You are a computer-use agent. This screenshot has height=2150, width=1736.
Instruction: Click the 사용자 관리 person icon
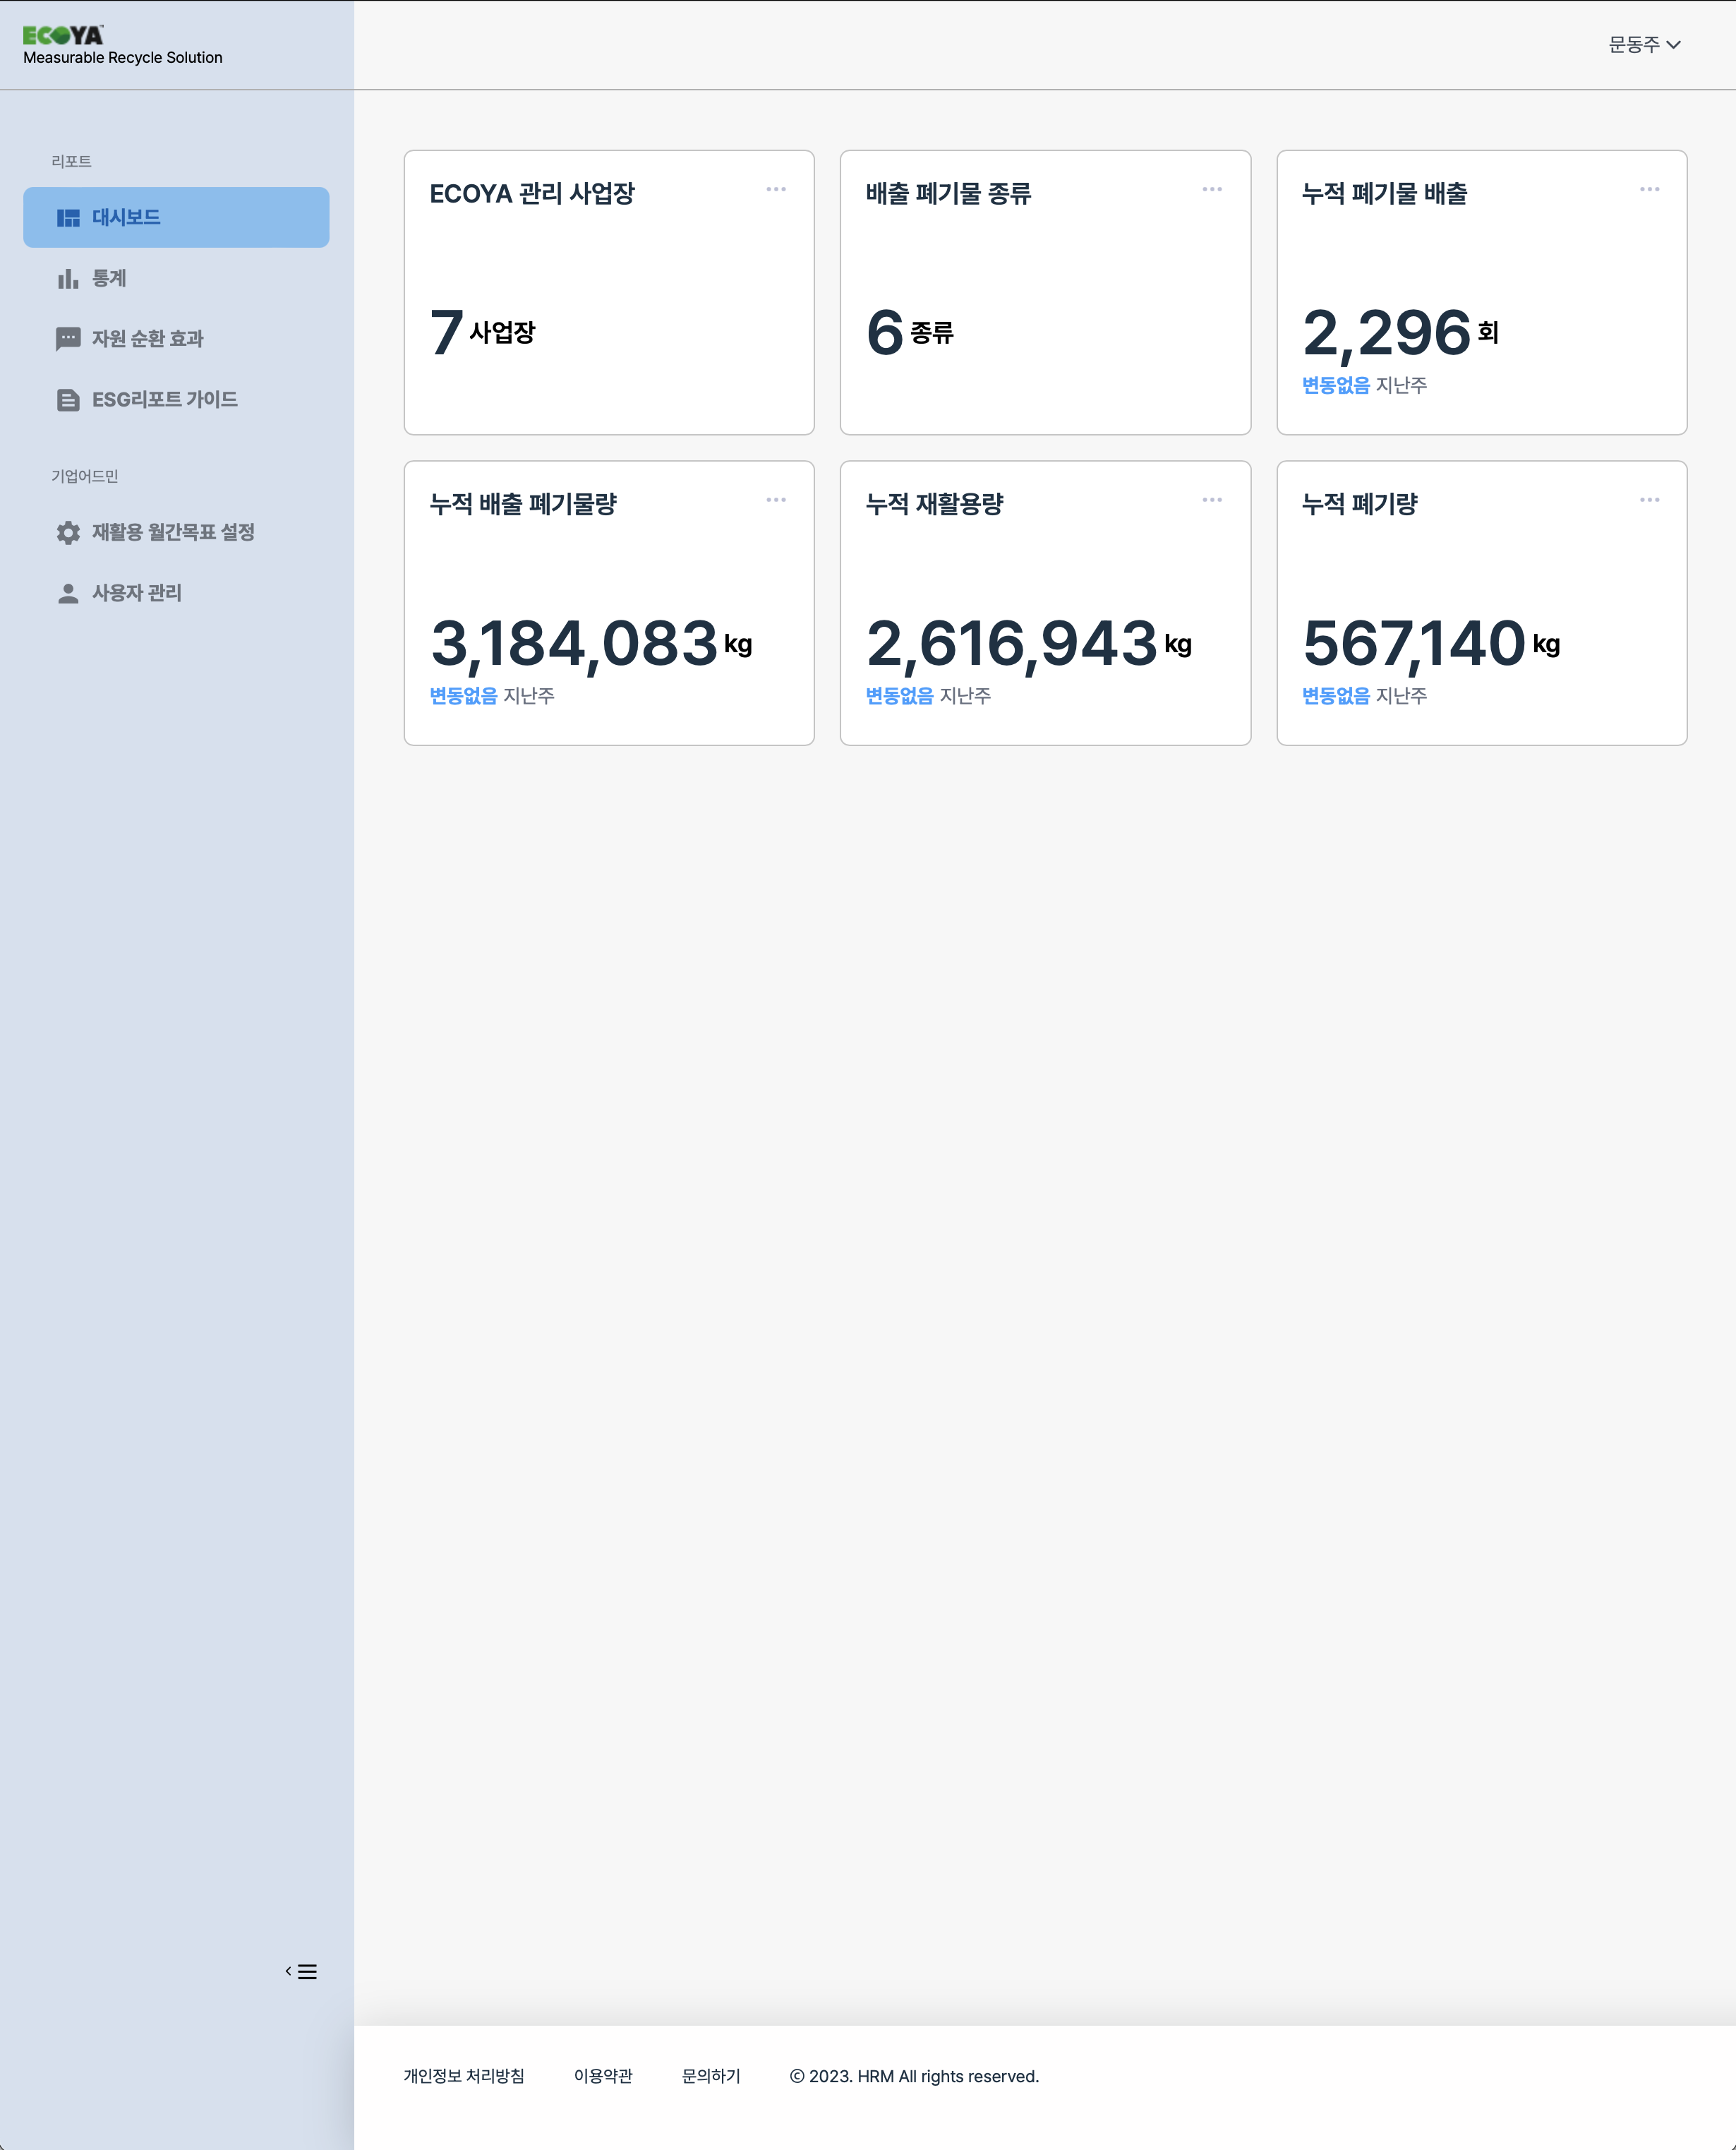[68, 594]
